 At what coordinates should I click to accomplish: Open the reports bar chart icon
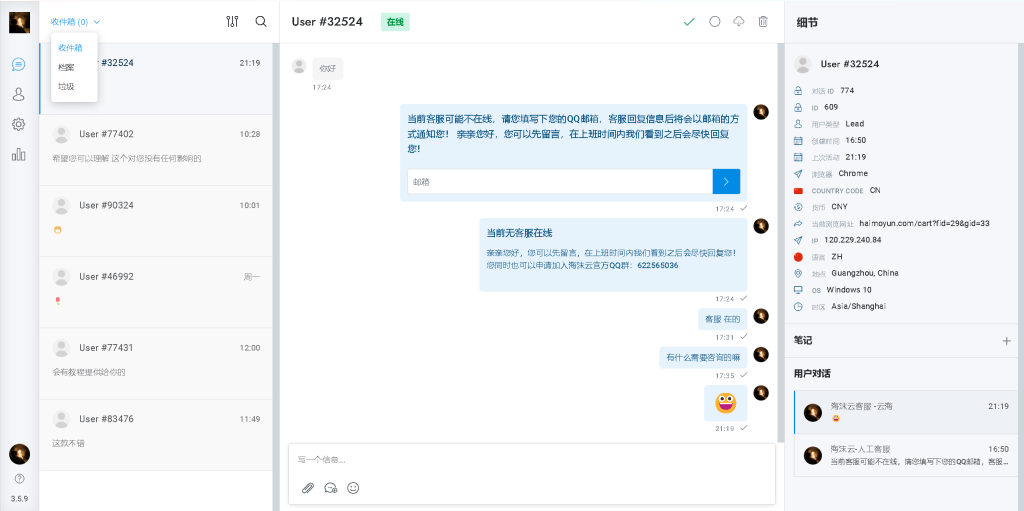coord(19,154)
